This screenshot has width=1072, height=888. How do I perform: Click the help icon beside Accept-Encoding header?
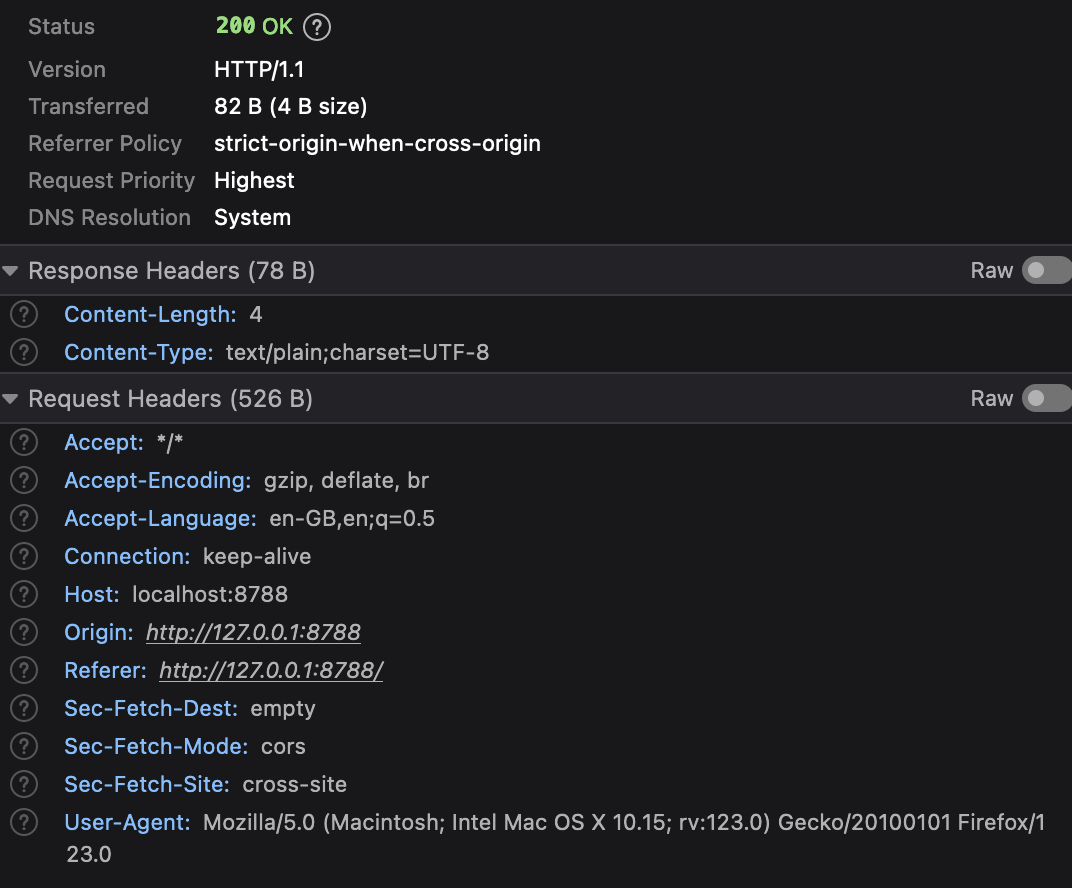pyautogui.click(x=23, y=481)
